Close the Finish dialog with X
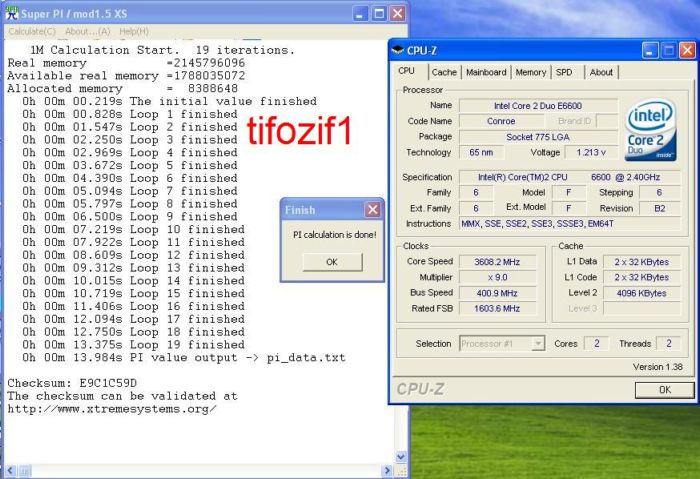 [372, 209]
